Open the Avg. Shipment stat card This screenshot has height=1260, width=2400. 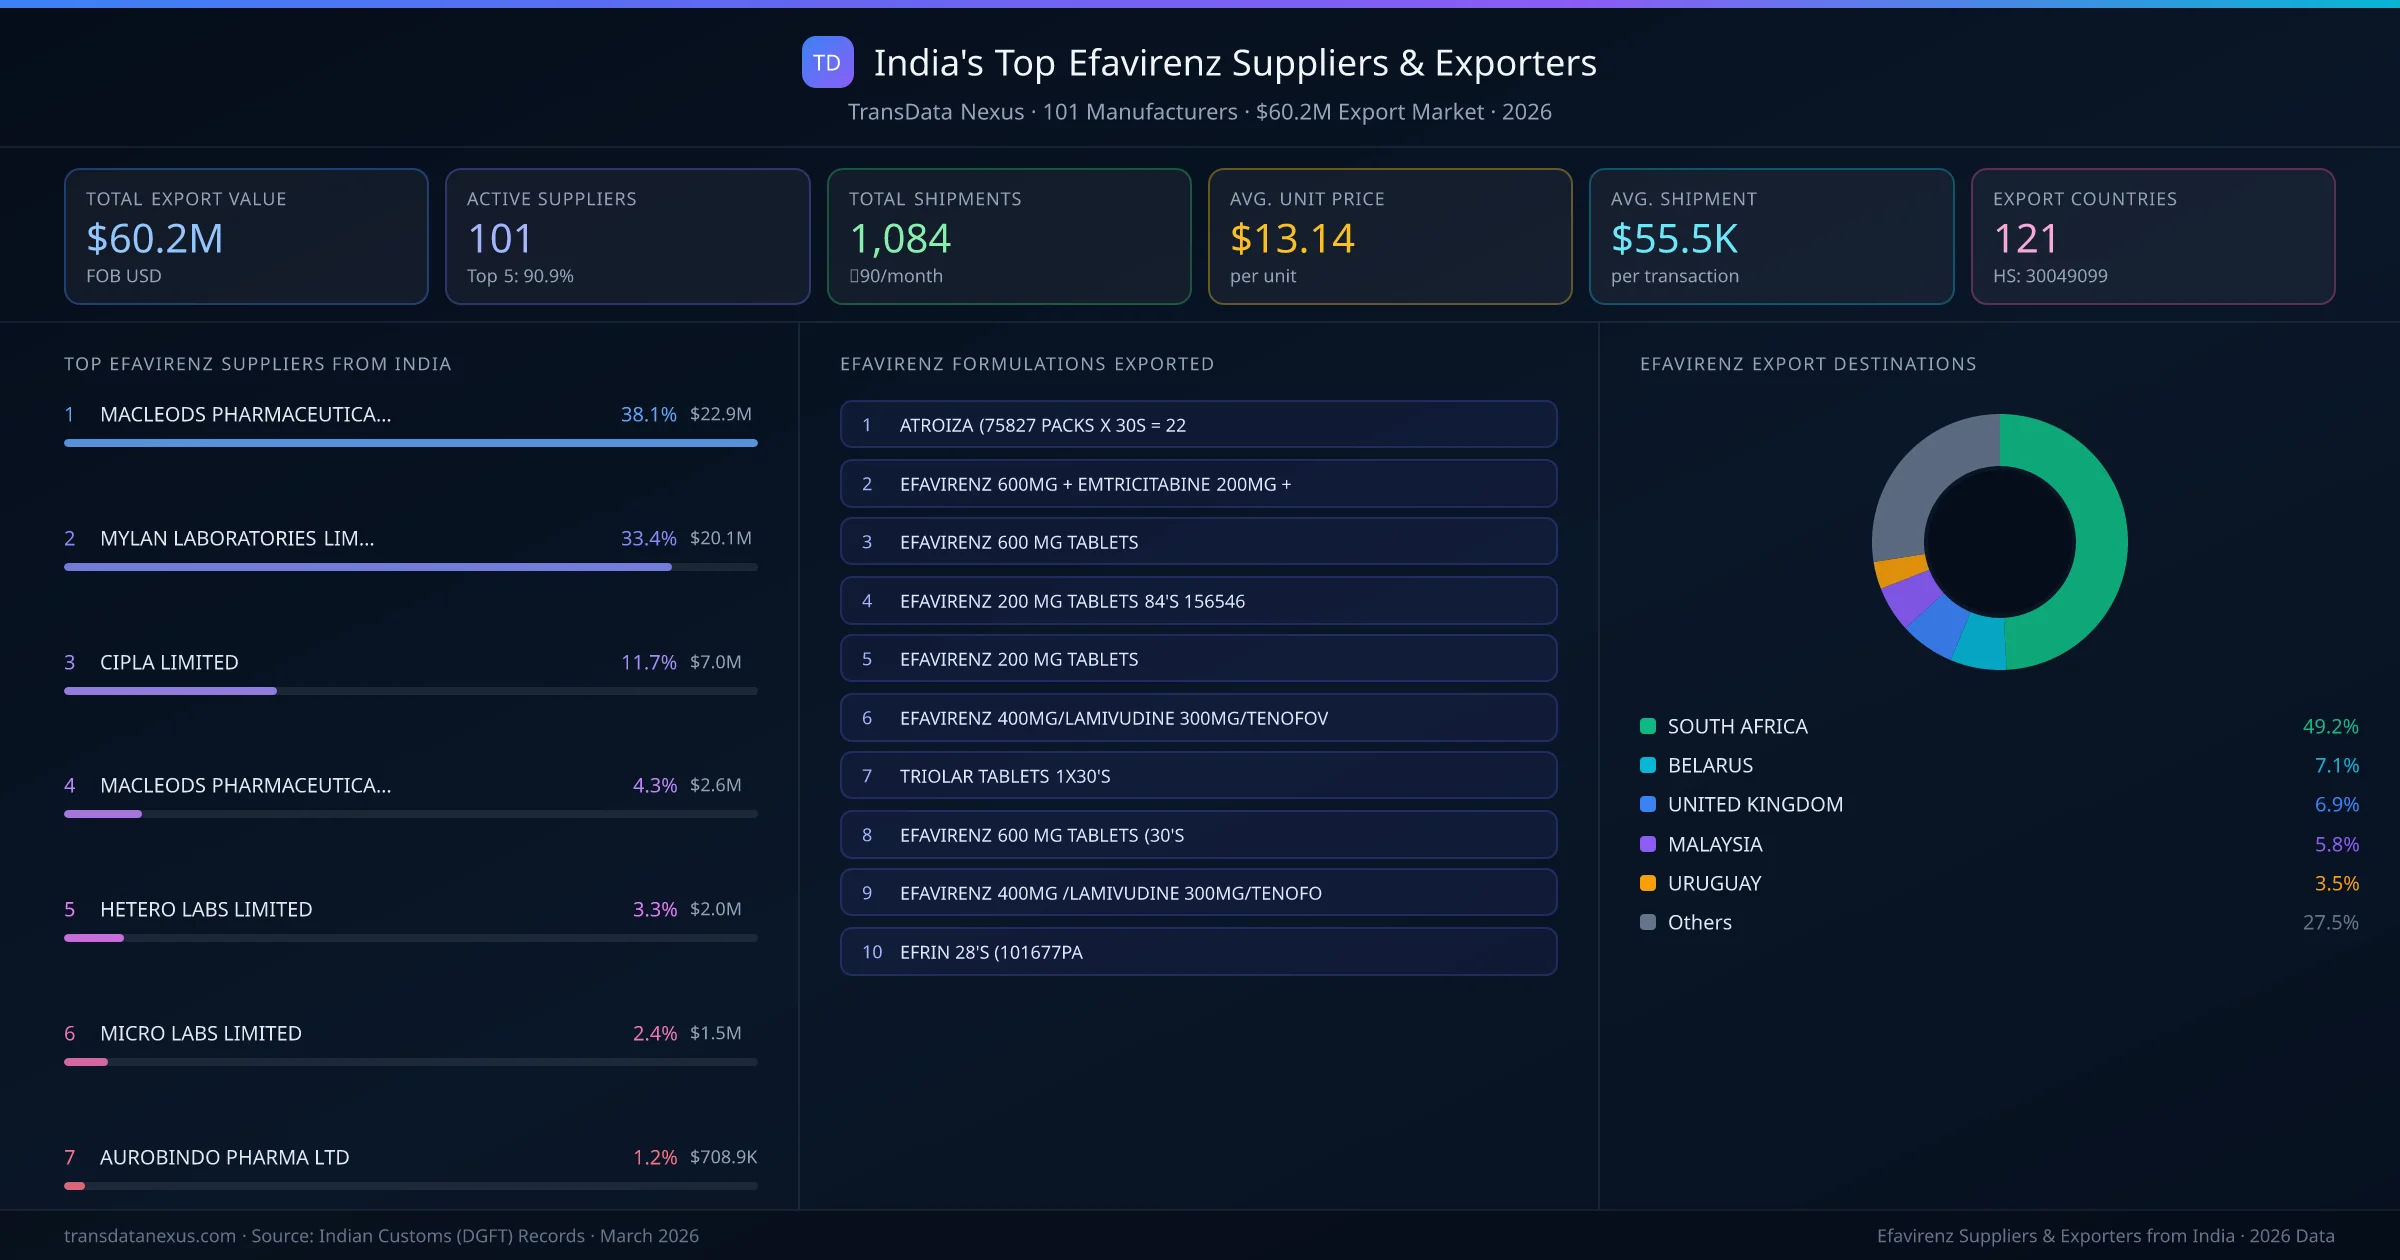pyautogui.click(x=1771, y=236)
